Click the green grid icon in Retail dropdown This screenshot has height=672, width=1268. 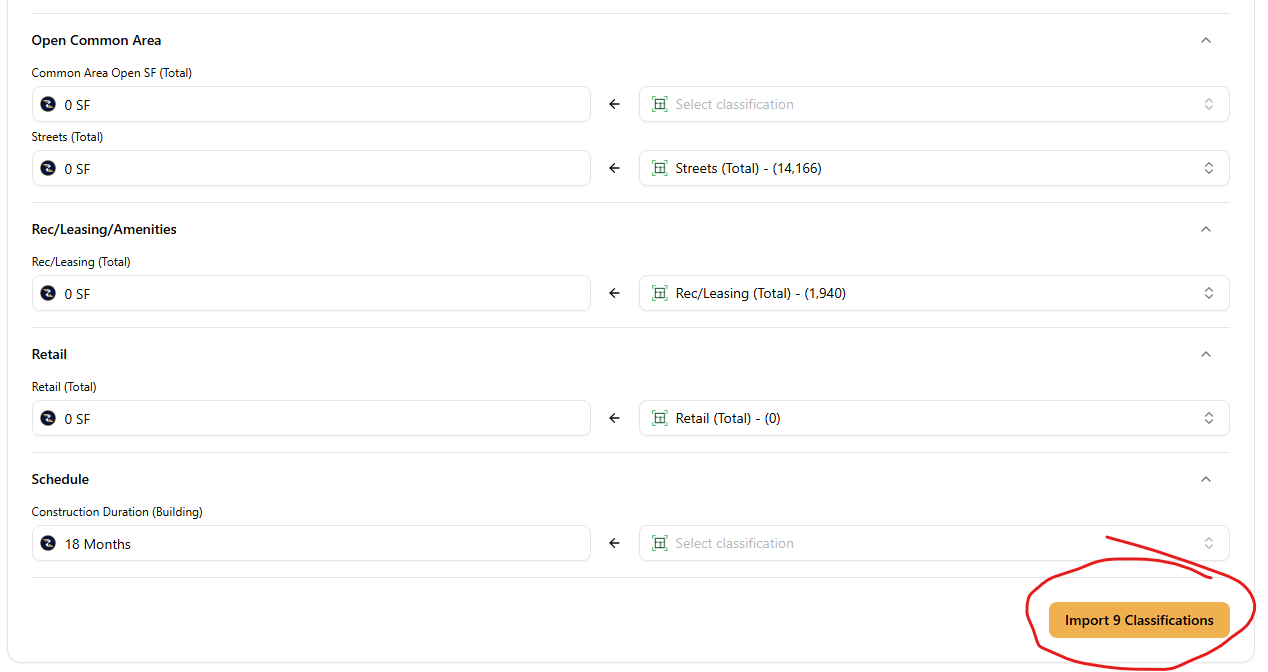659,418
